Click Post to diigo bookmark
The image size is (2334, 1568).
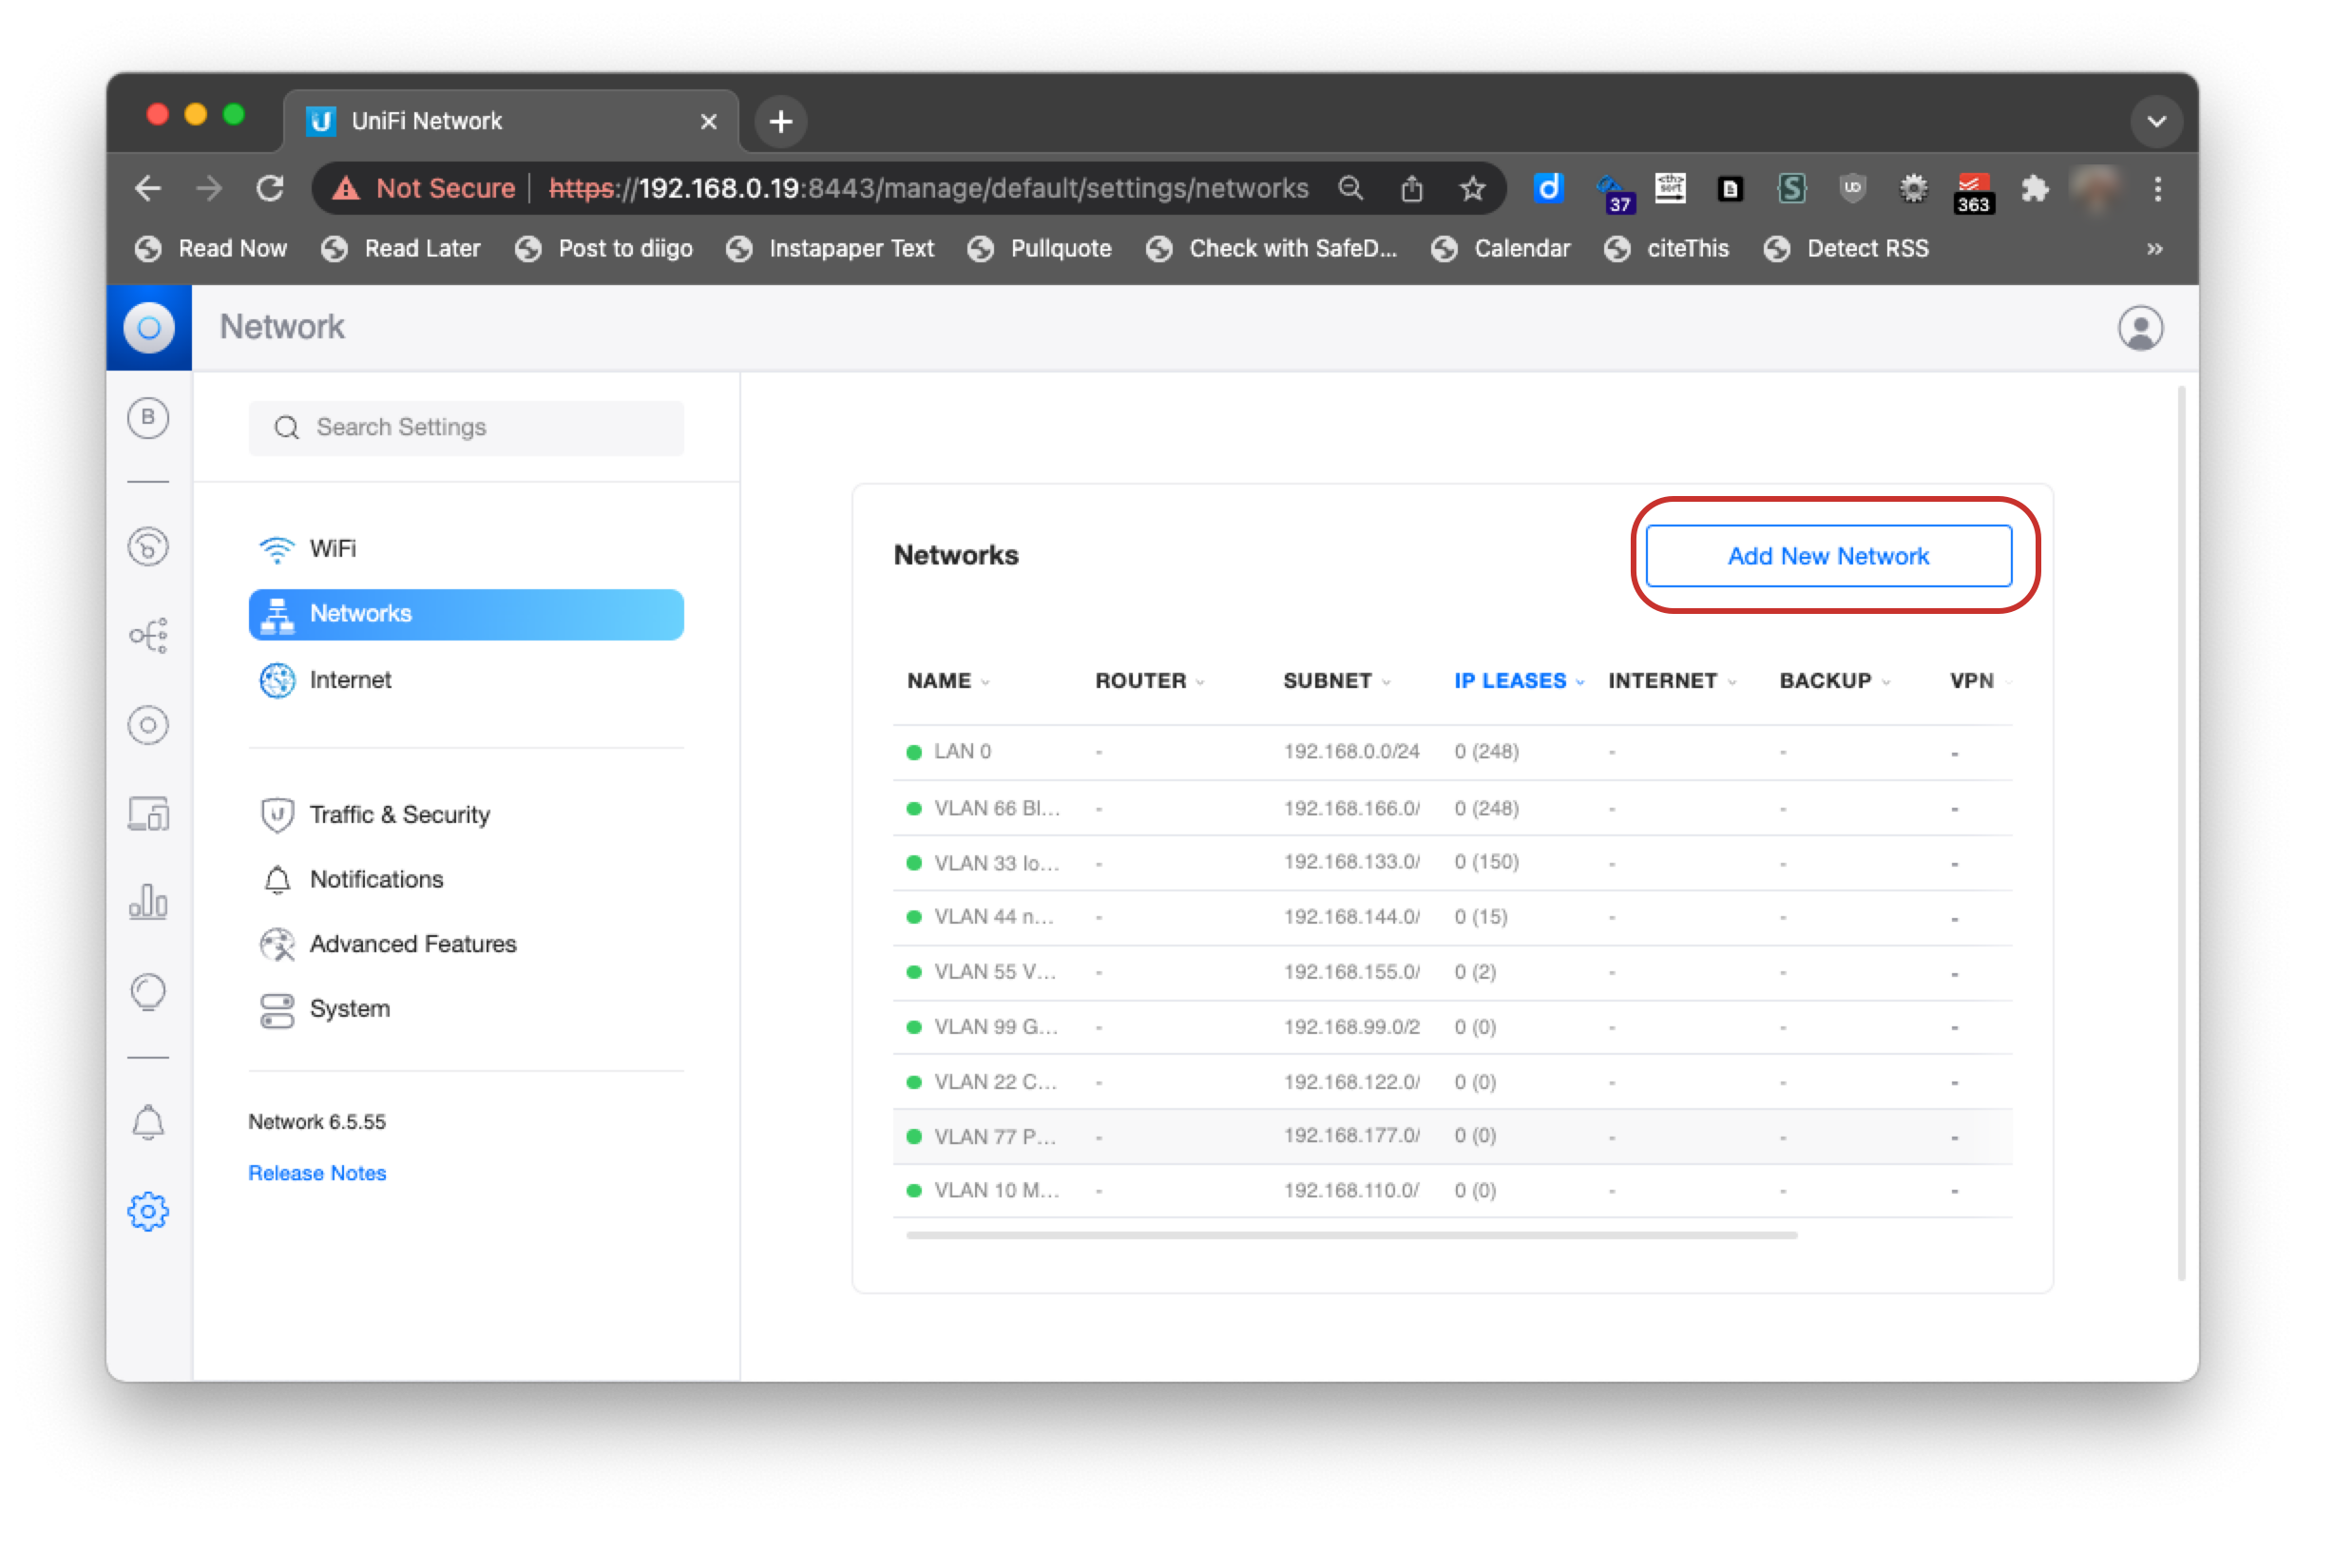tap(604, 249)
